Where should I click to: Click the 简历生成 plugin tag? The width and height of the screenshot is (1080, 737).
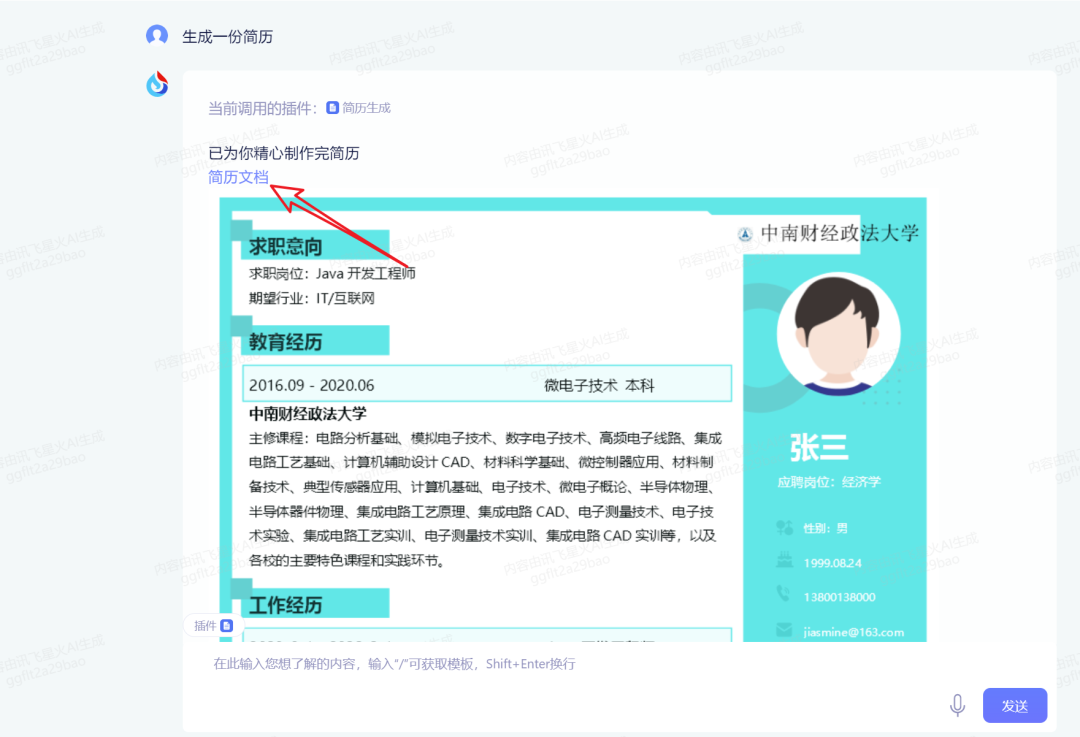[x=359, y=108]
